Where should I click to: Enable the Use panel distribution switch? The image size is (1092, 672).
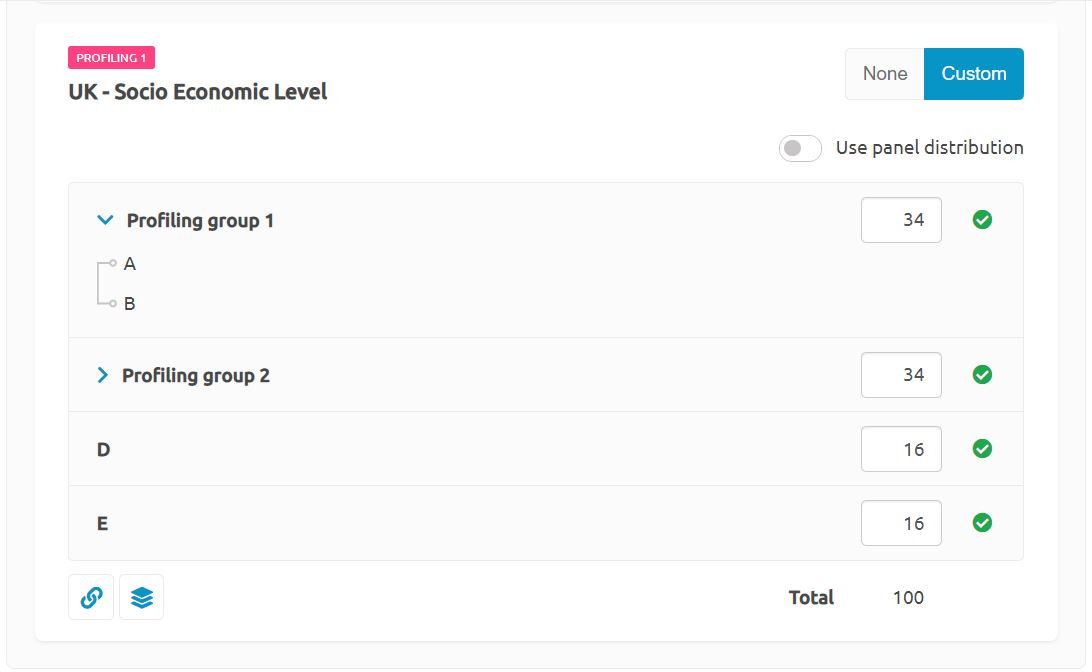point(800,148)
